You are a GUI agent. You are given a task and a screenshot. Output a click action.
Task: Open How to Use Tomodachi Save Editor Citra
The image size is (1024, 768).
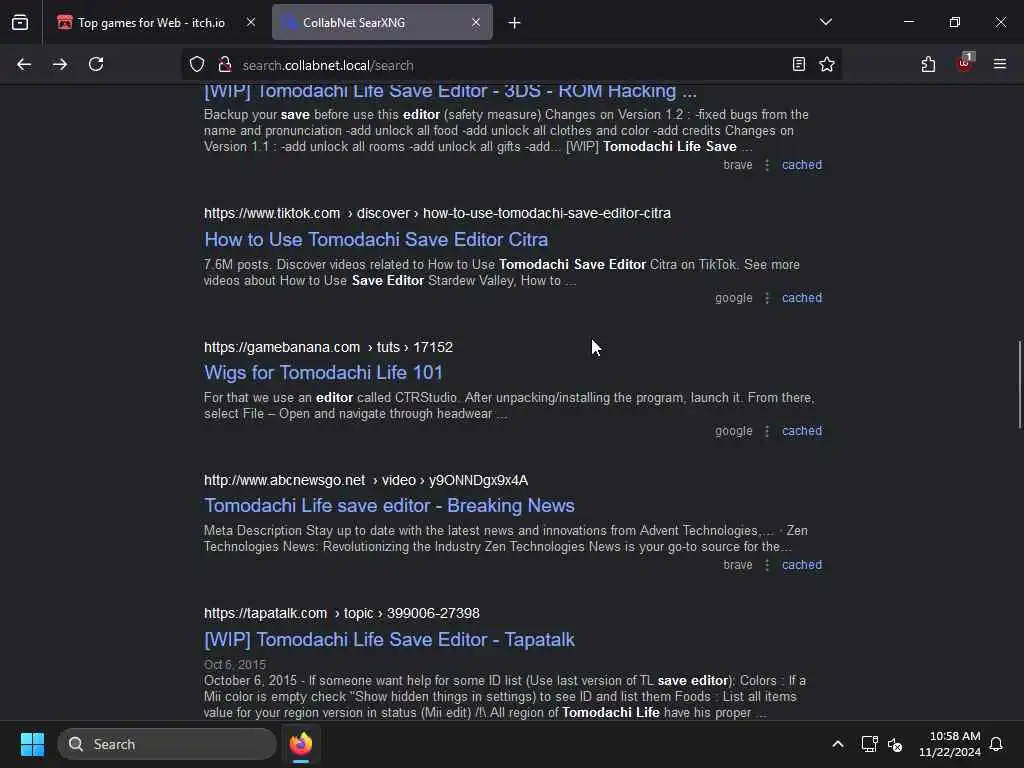[376, 240]
